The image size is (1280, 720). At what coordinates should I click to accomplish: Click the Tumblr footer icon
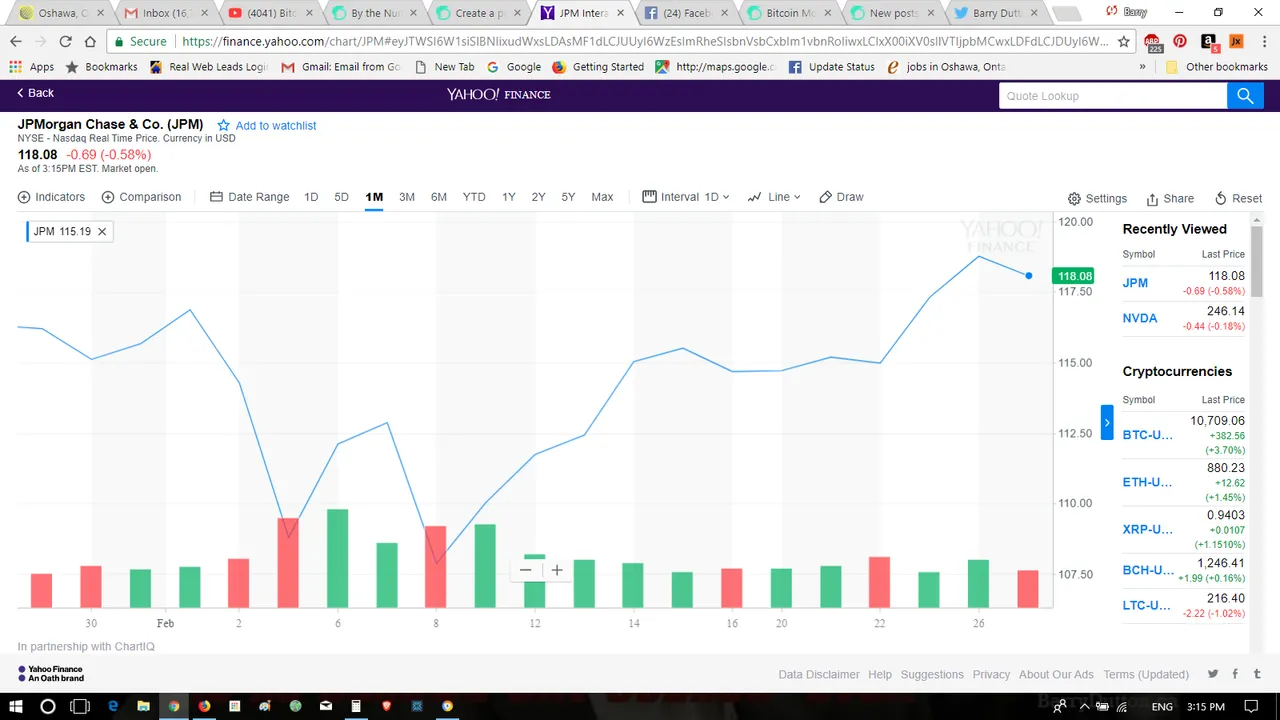click(1257, 674)
